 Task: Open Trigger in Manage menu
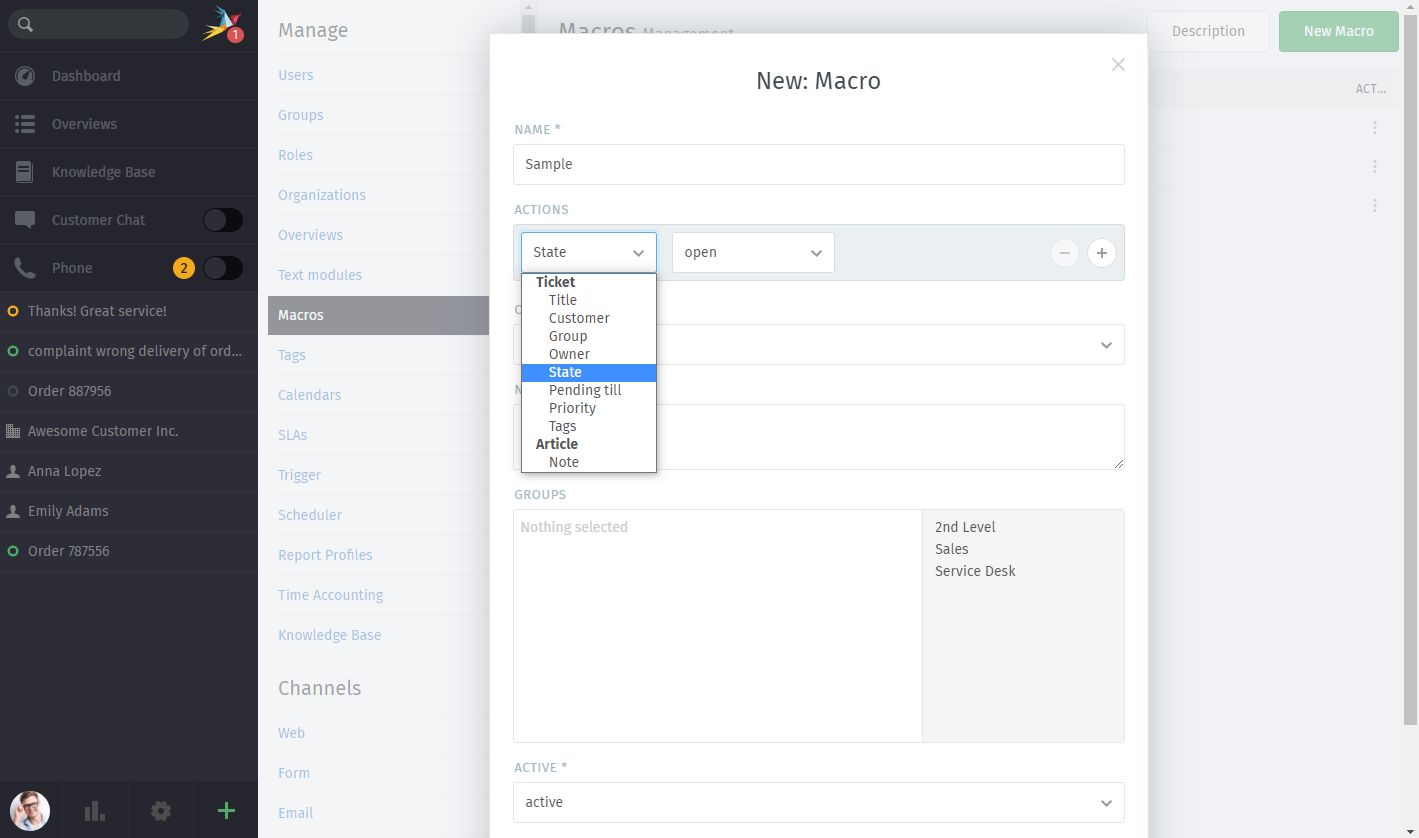(300, 475)
